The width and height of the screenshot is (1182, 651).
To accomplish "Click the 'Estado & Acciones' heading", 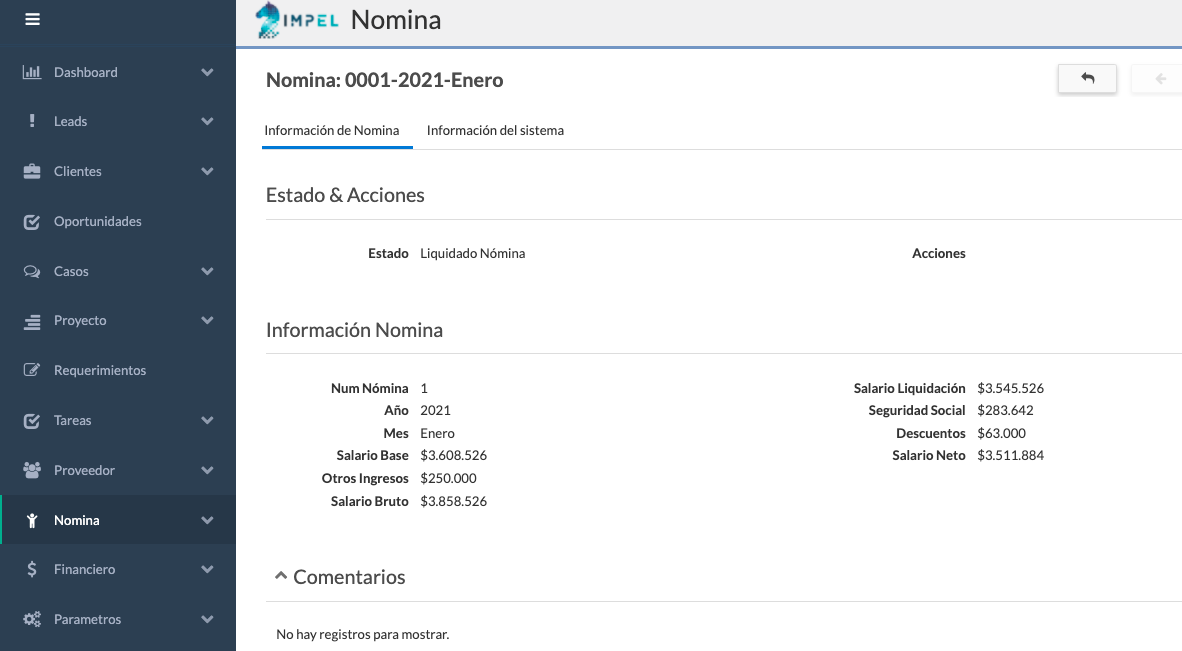I will (345, 195).
